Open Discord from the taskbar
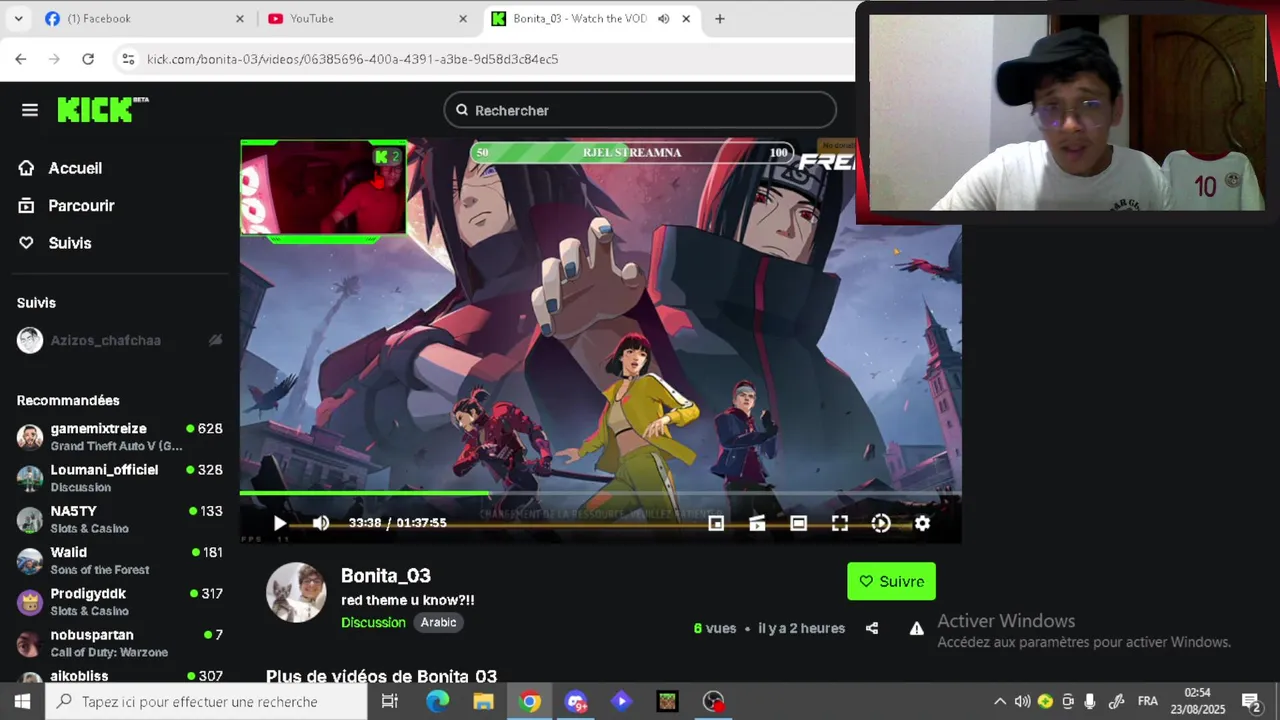Screen dimensions: 1280x720 [x=576, y=701]
